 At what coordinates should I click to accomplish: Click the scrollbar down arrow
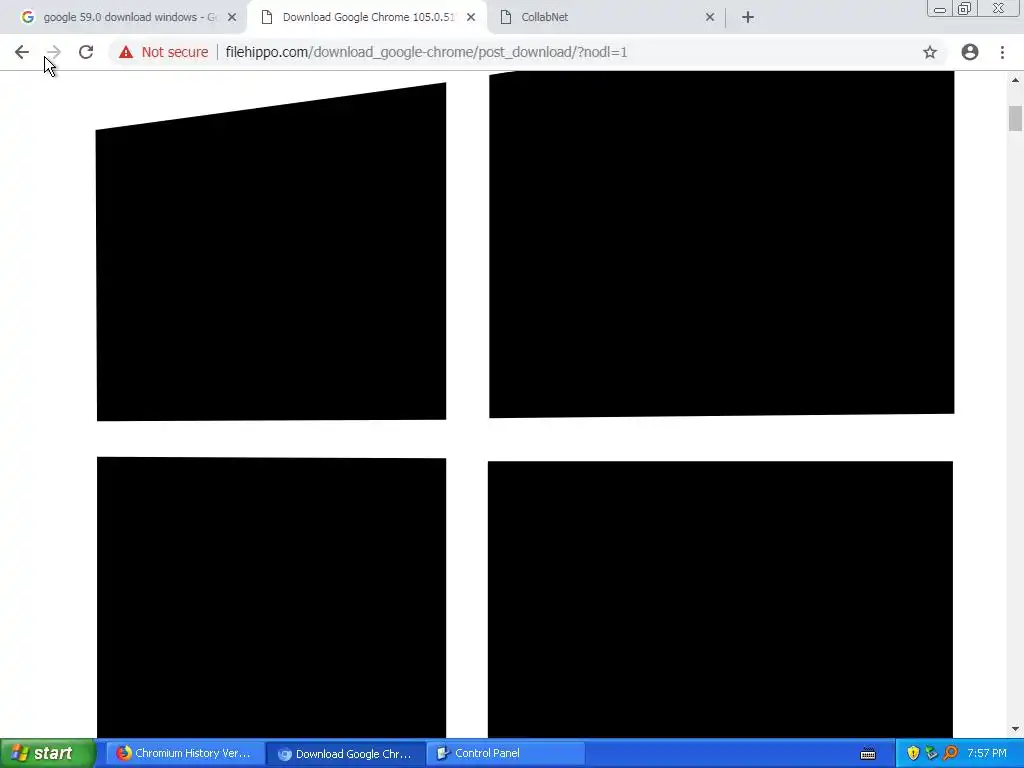click(x=1015, y=729)
